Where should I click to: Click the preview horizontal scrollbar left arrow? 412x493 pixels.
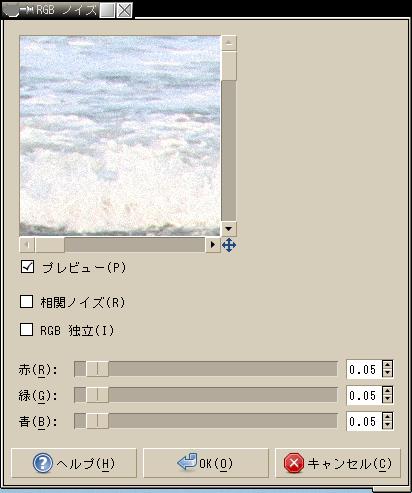[x=27, y=245]
